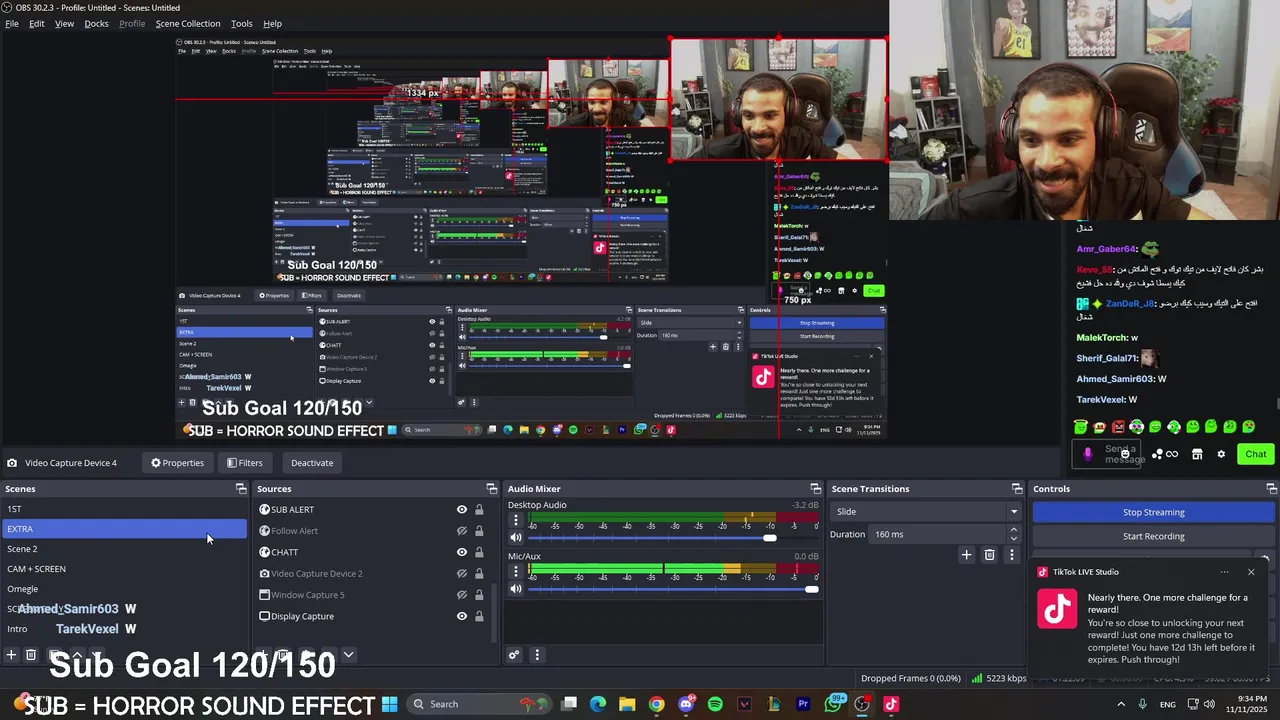Open the Docks menu
The width and height of the screenshot is (1280, 720).
coord(96,23)
